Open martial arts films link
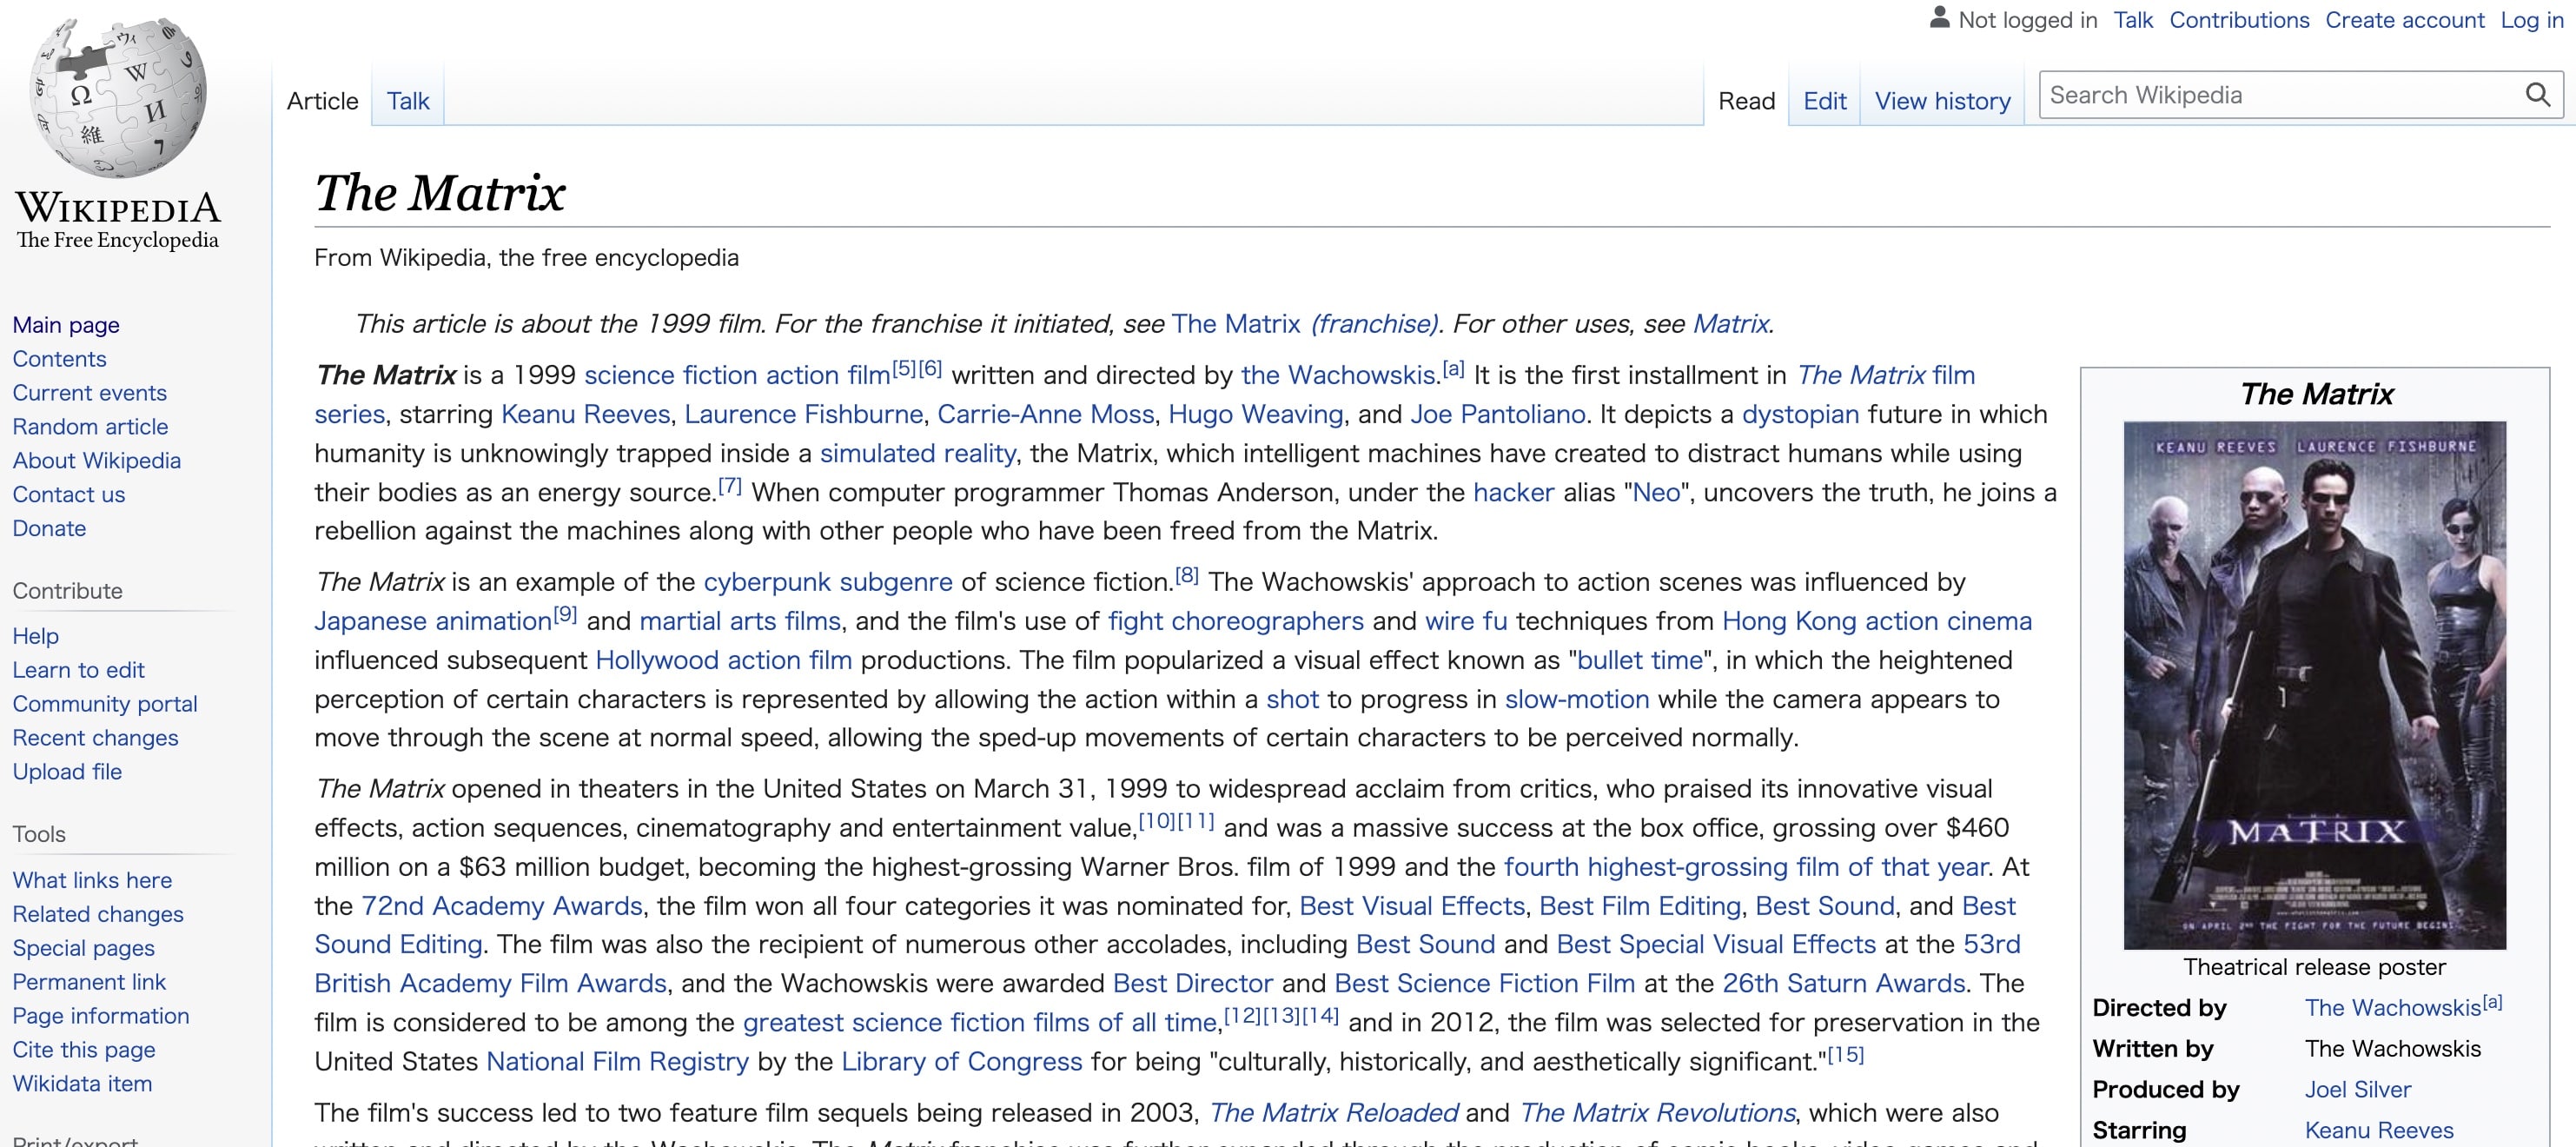 [739, 621]
